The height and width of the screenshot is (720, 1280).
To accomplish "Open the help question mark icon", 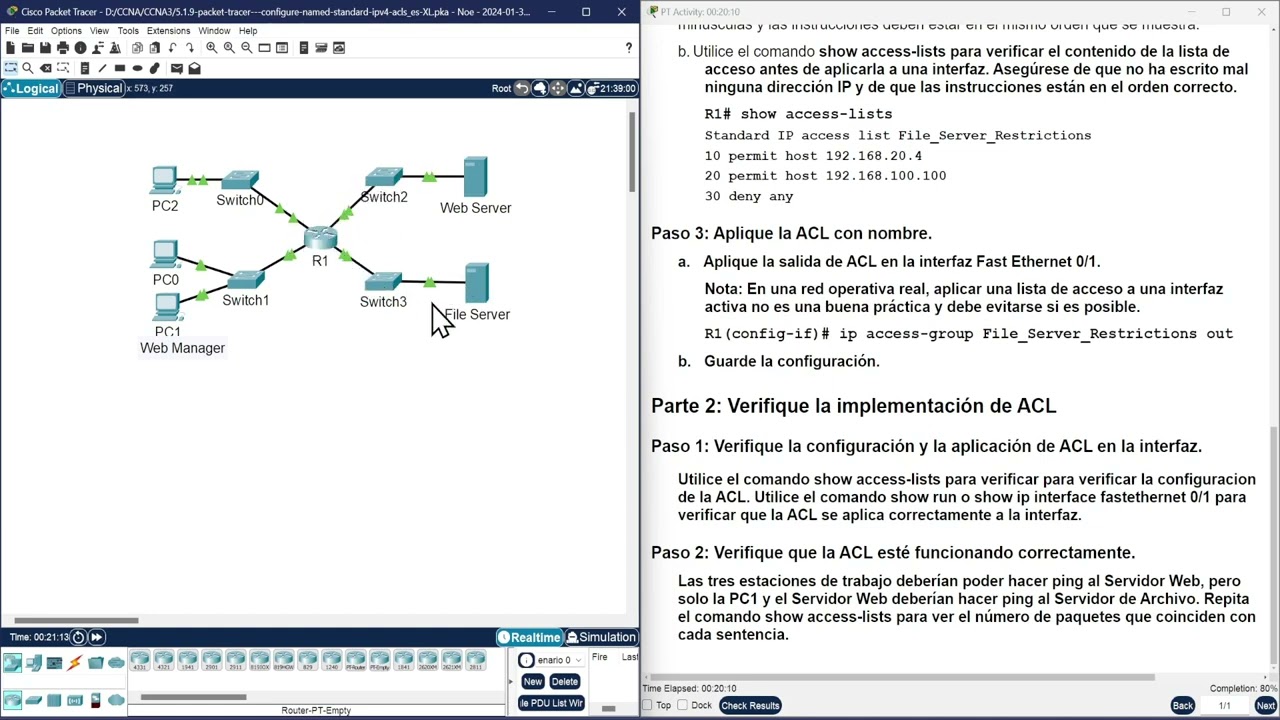I will pos(628,48).
